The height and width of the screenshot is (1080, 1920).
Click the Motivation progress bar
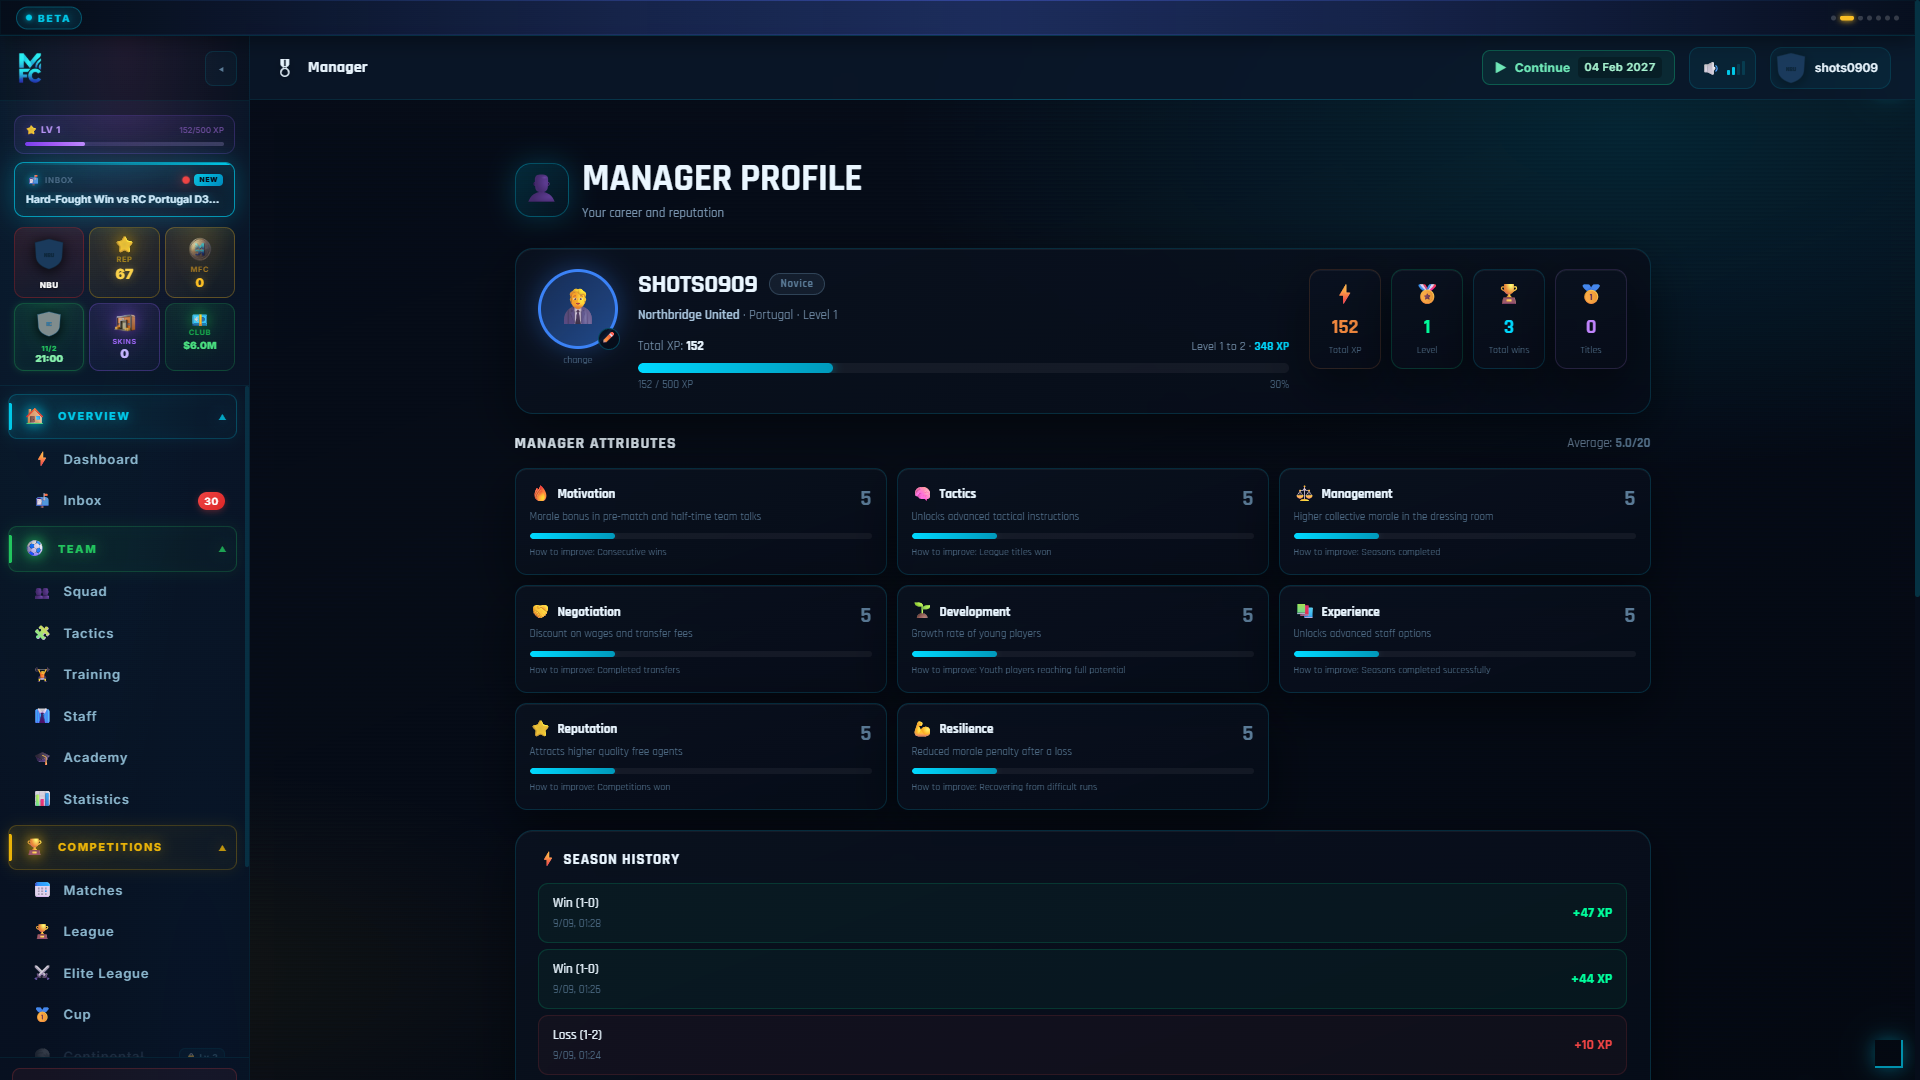pos(700,536)
